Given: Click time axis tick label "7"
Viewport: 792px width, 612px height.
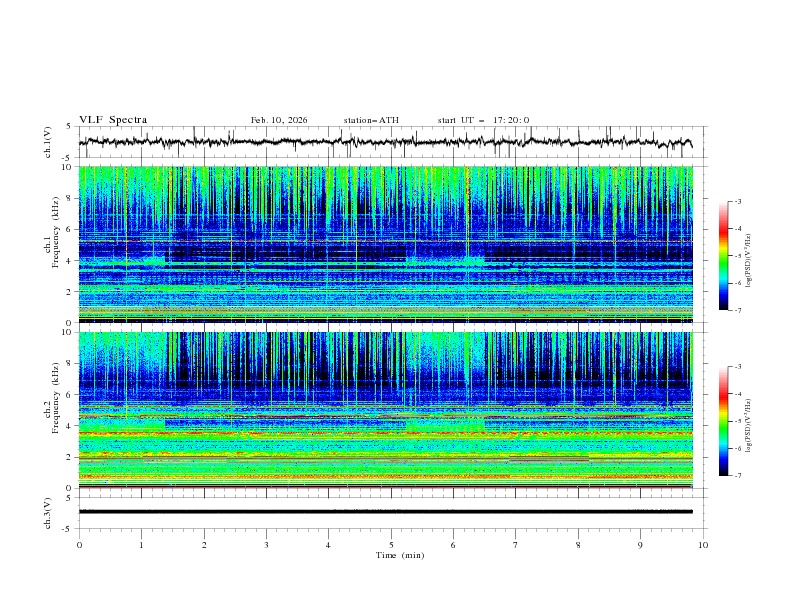Looking at the screenshot, I should pyautogui.click(x=516, y=545).
